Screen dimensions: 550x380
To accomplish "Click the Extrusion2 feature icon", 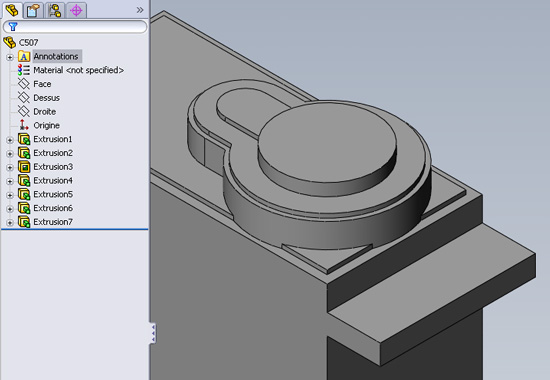I will coord(24,153).
